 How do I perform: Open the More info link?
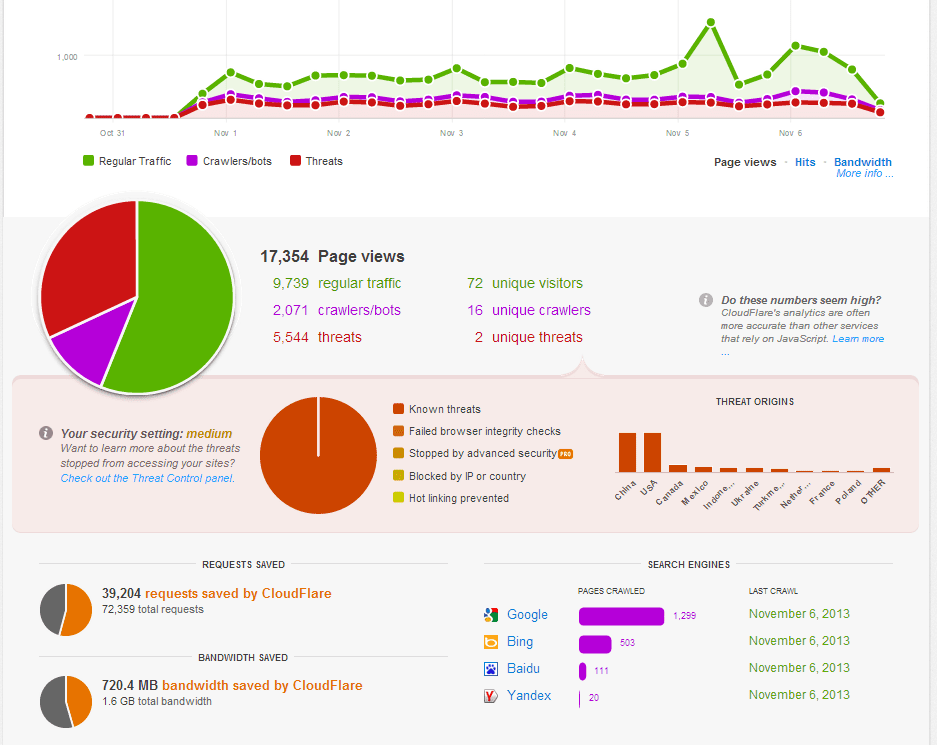click(x=865, y=173)
